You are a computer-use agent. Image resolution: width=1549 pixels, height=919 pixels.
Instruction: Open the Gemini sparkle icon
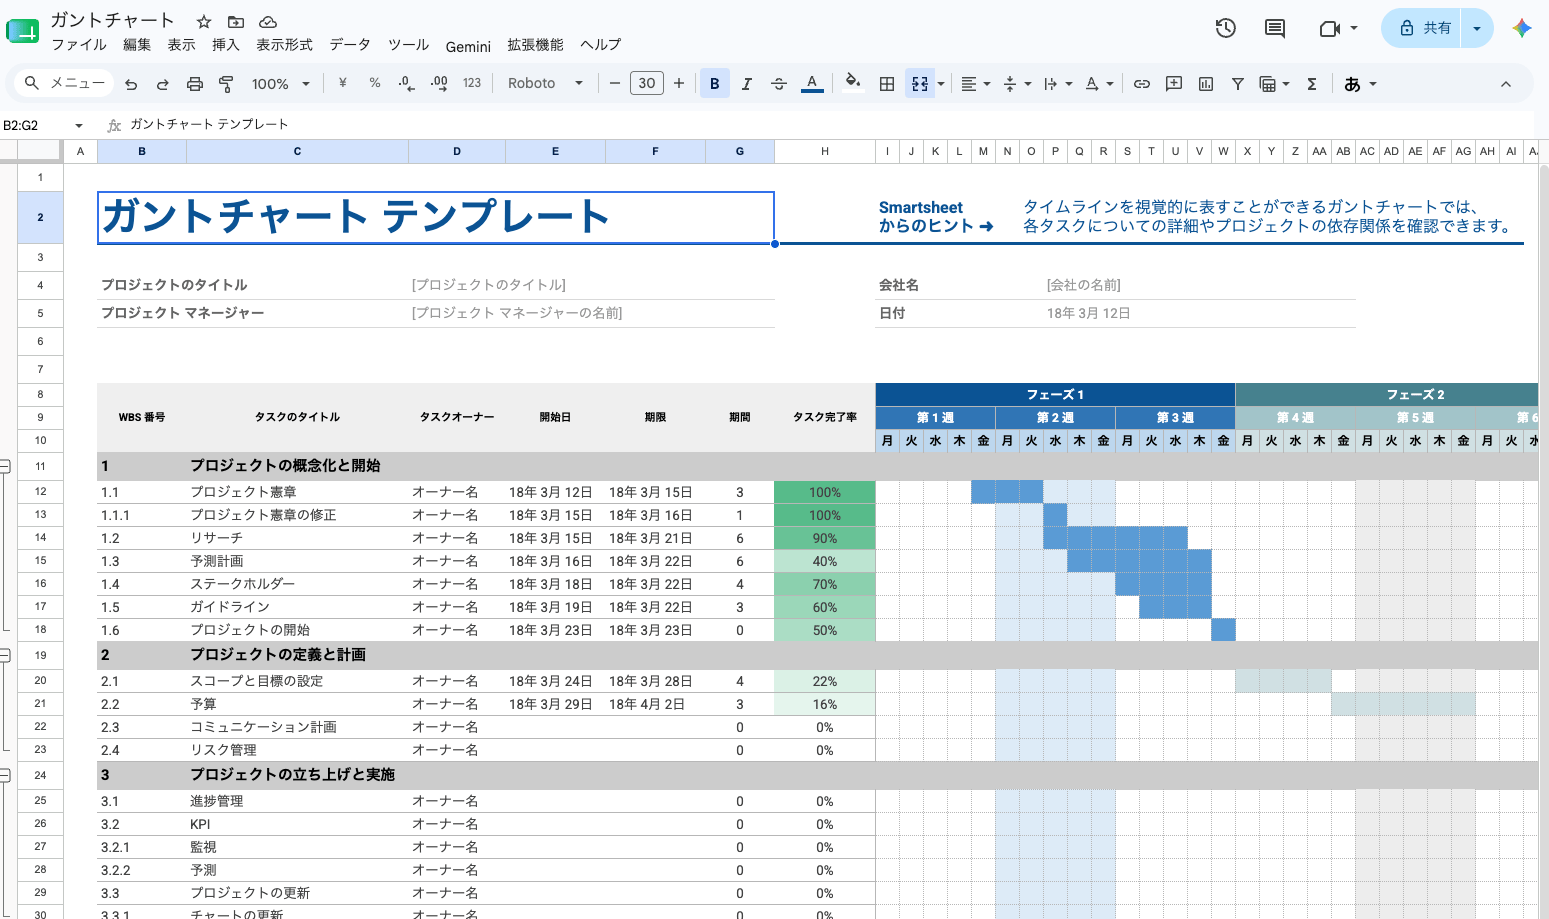[x=1522, y=28]
